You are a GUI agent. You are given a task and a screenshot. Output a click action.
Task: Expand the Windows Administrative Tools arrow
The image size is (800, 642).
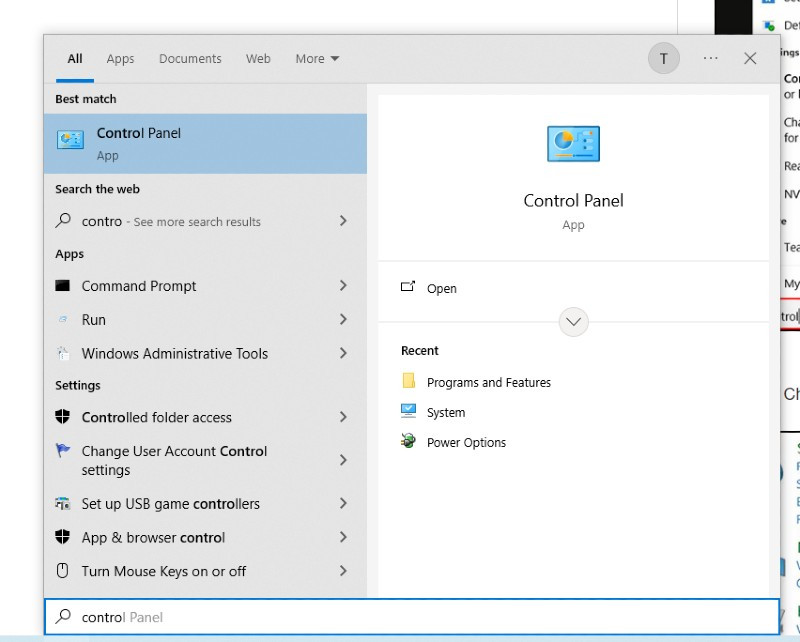point(343,353)
